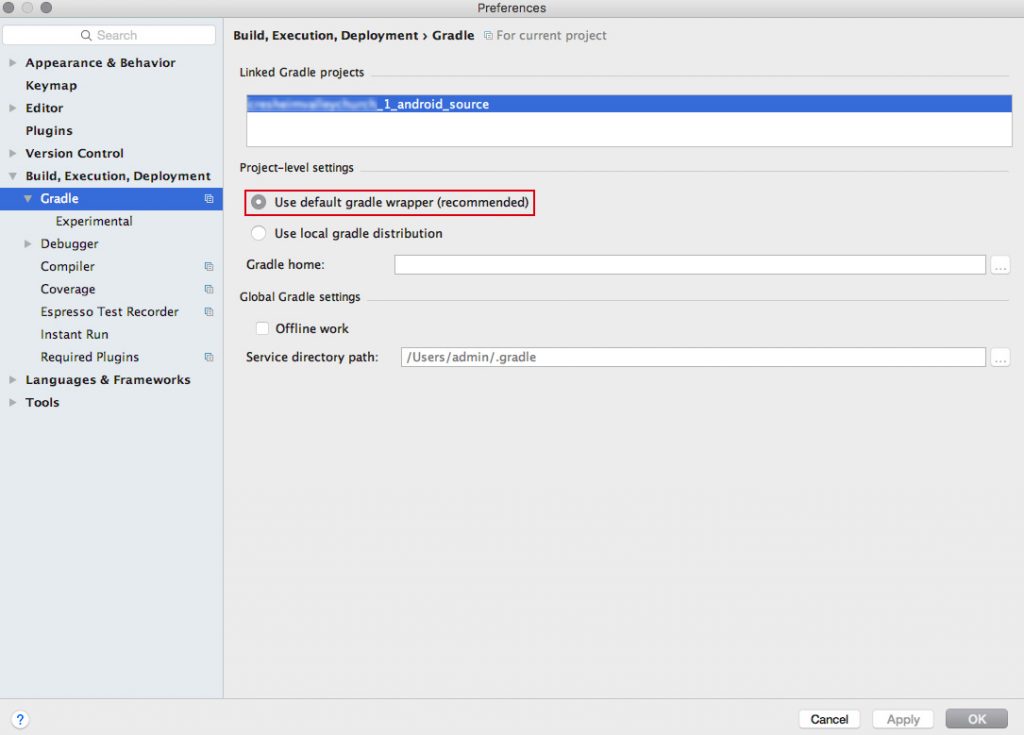Open the Plugins settings page
The height and width of the screenshot is (735, 1024).
49,131
